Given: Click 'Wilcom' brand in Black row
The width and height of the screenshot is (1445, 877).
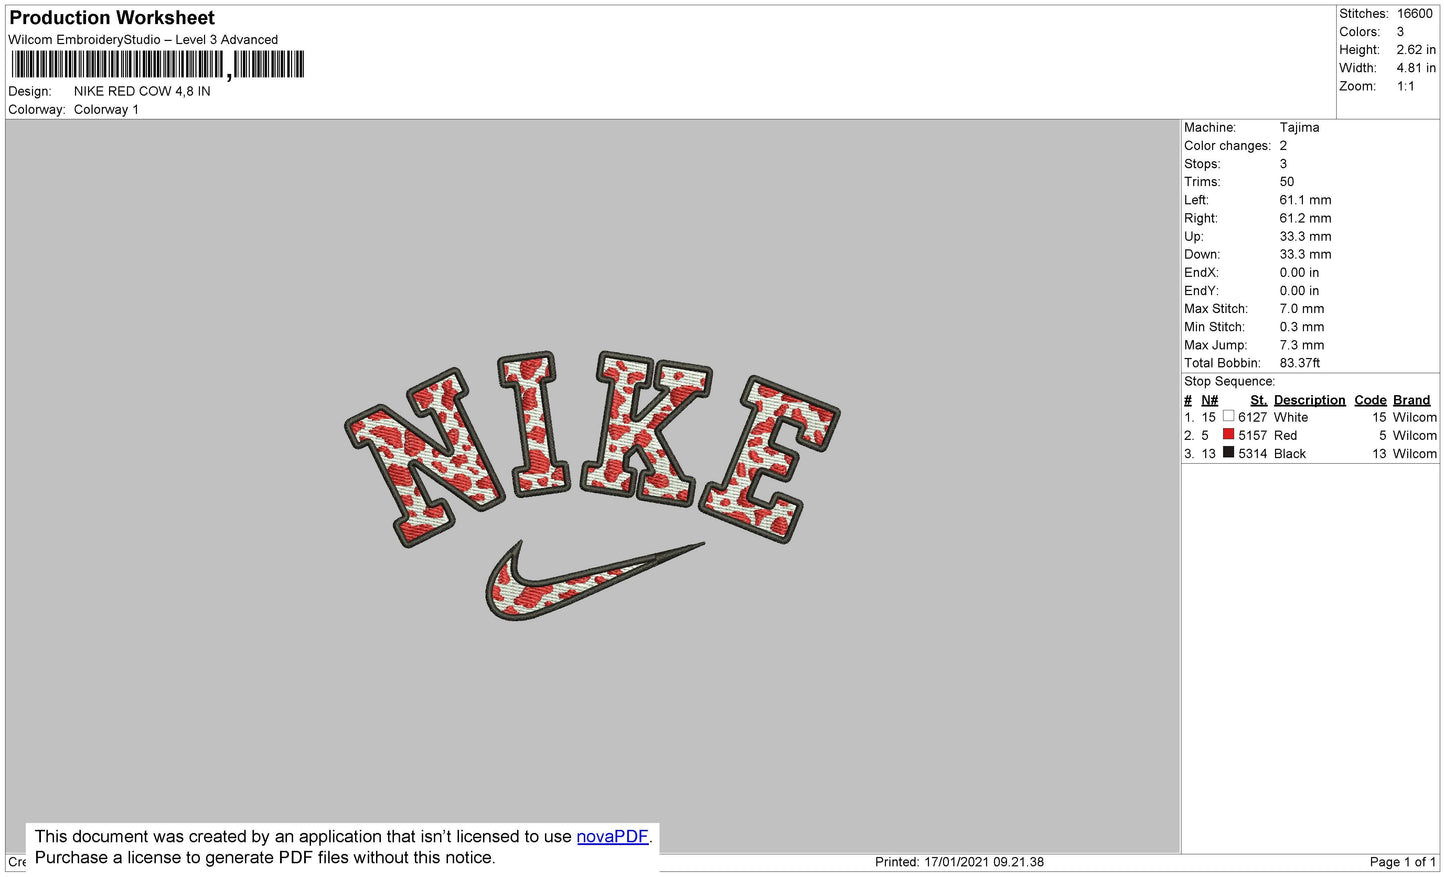Looking at the screenshot, I should coord(1414,454).
